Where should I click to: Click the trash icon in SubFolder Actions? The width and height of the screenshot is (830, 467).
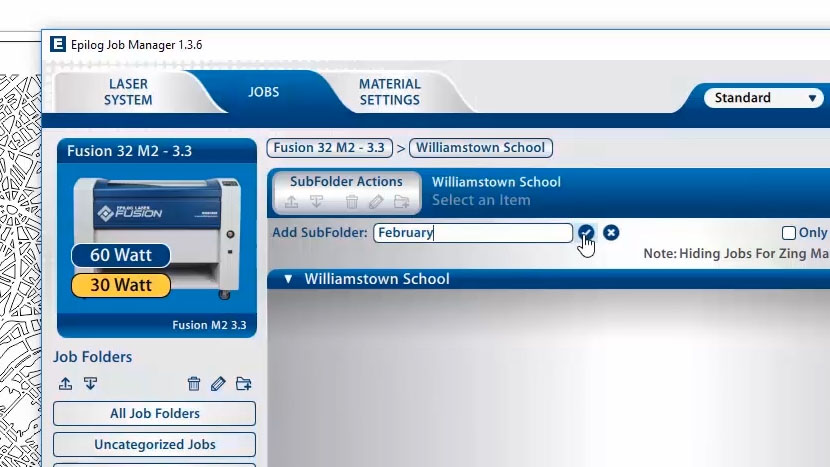point(352,202)
